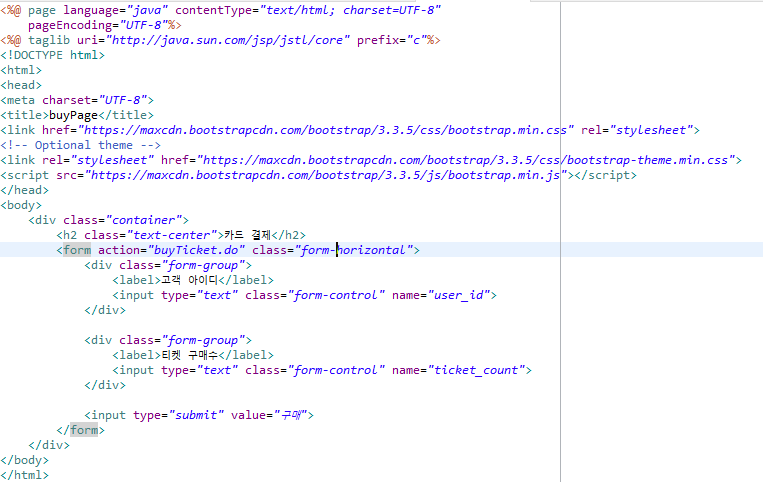The image size is (763, 482).
Task: Click the opening "<head>" tag
Action: tap(21, 85)
